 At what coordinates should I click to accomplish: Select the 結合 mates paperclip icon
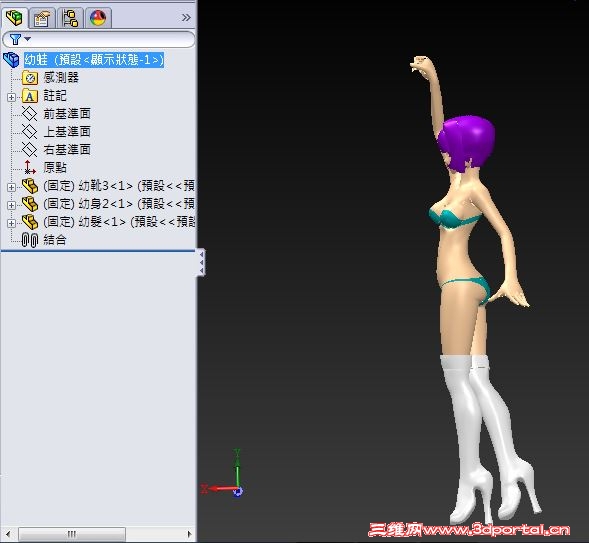[30, 240]
